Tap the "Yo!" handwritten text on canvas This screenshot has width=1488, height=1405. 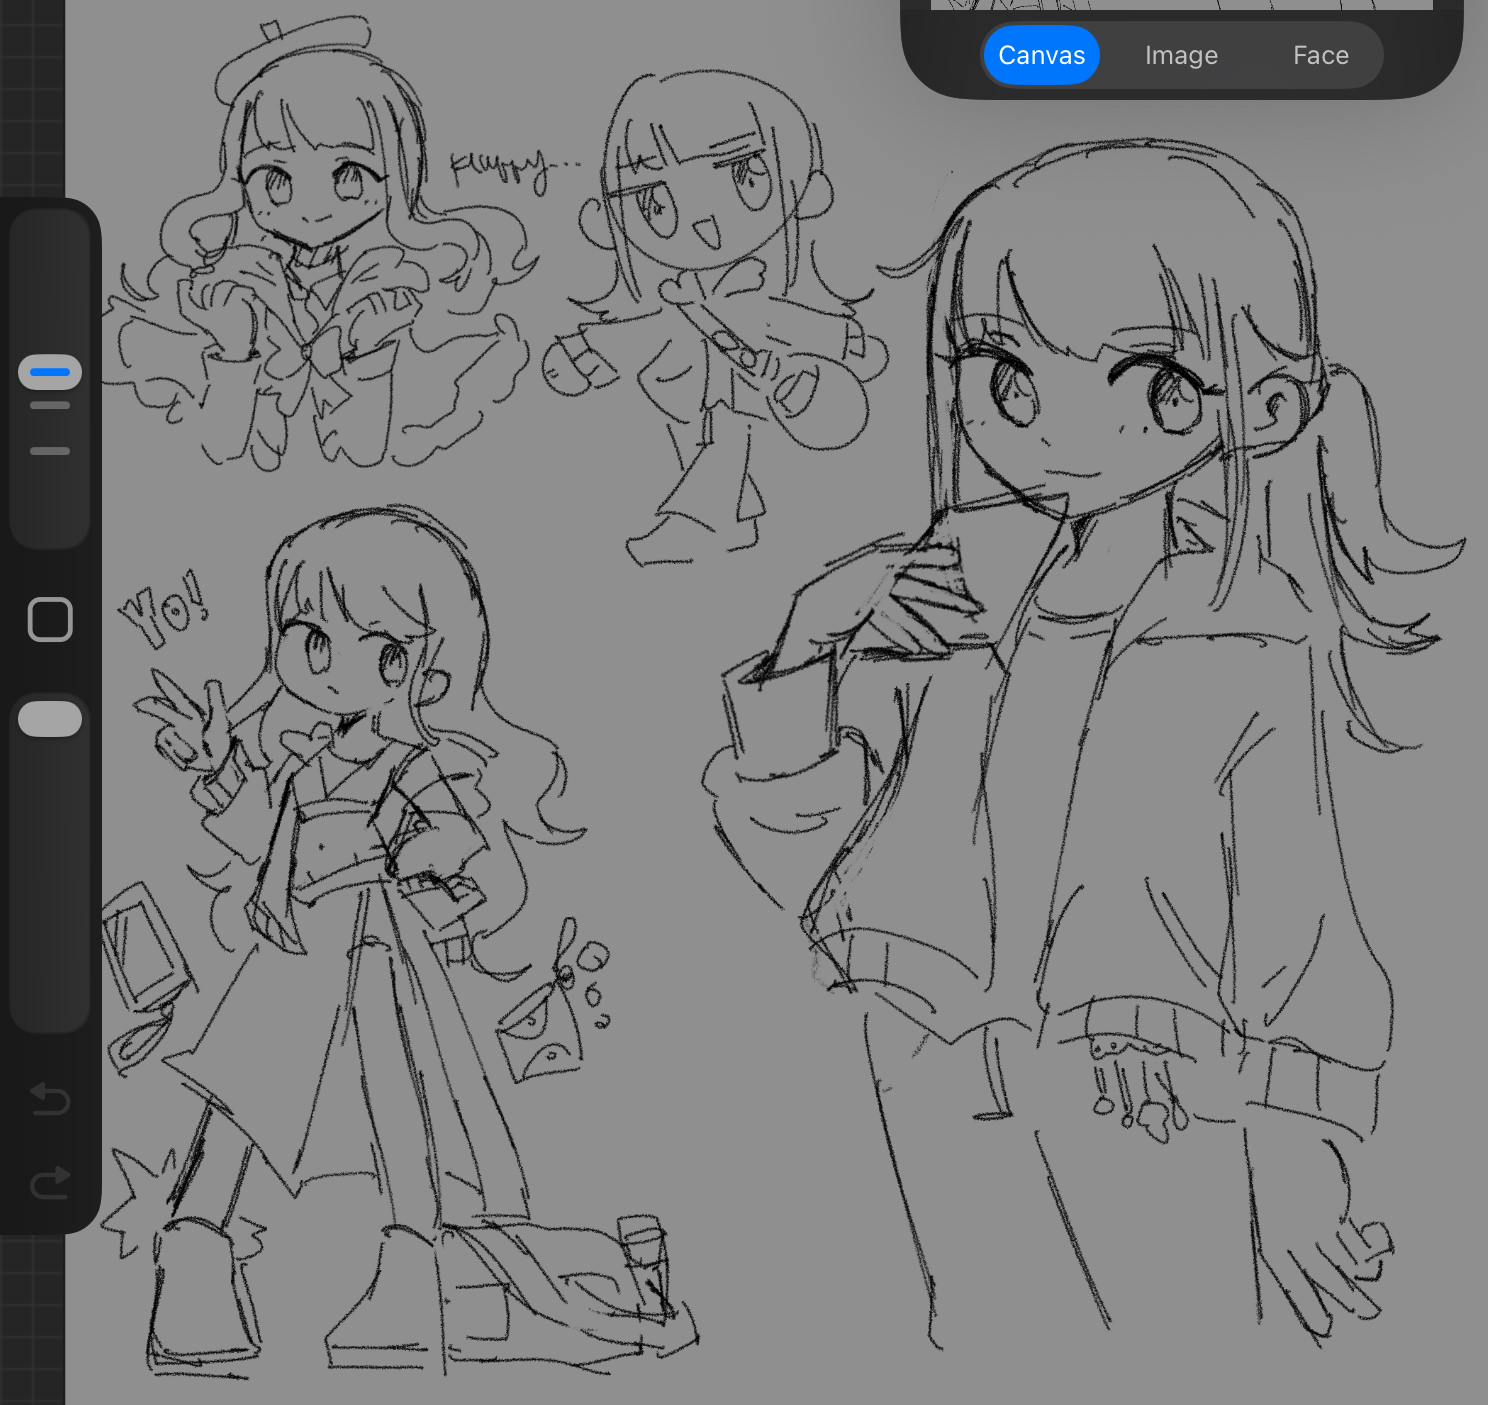click(x=165, y=611)
